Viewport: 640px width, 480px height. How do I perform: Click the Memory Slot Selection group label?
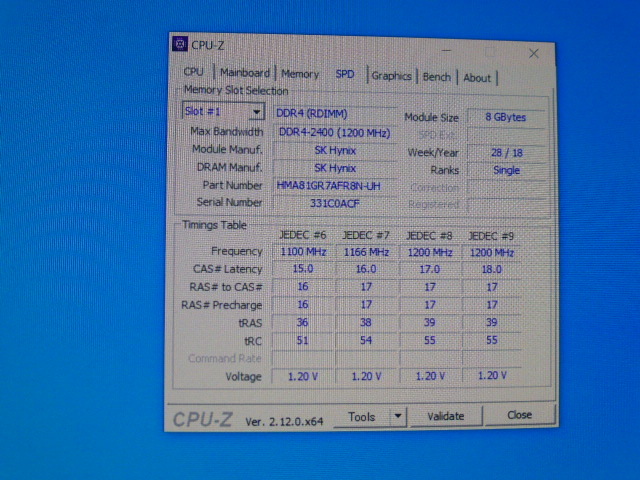(x=236, y=90)
